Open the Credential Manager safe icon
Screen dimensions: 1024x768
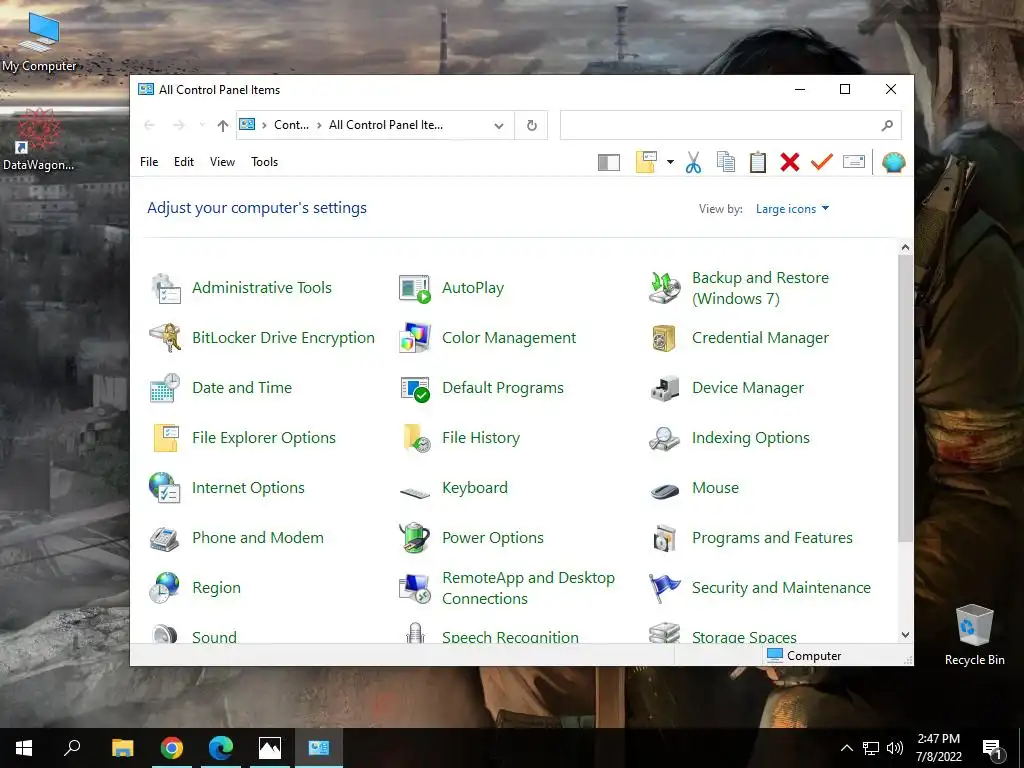point(664,338)
